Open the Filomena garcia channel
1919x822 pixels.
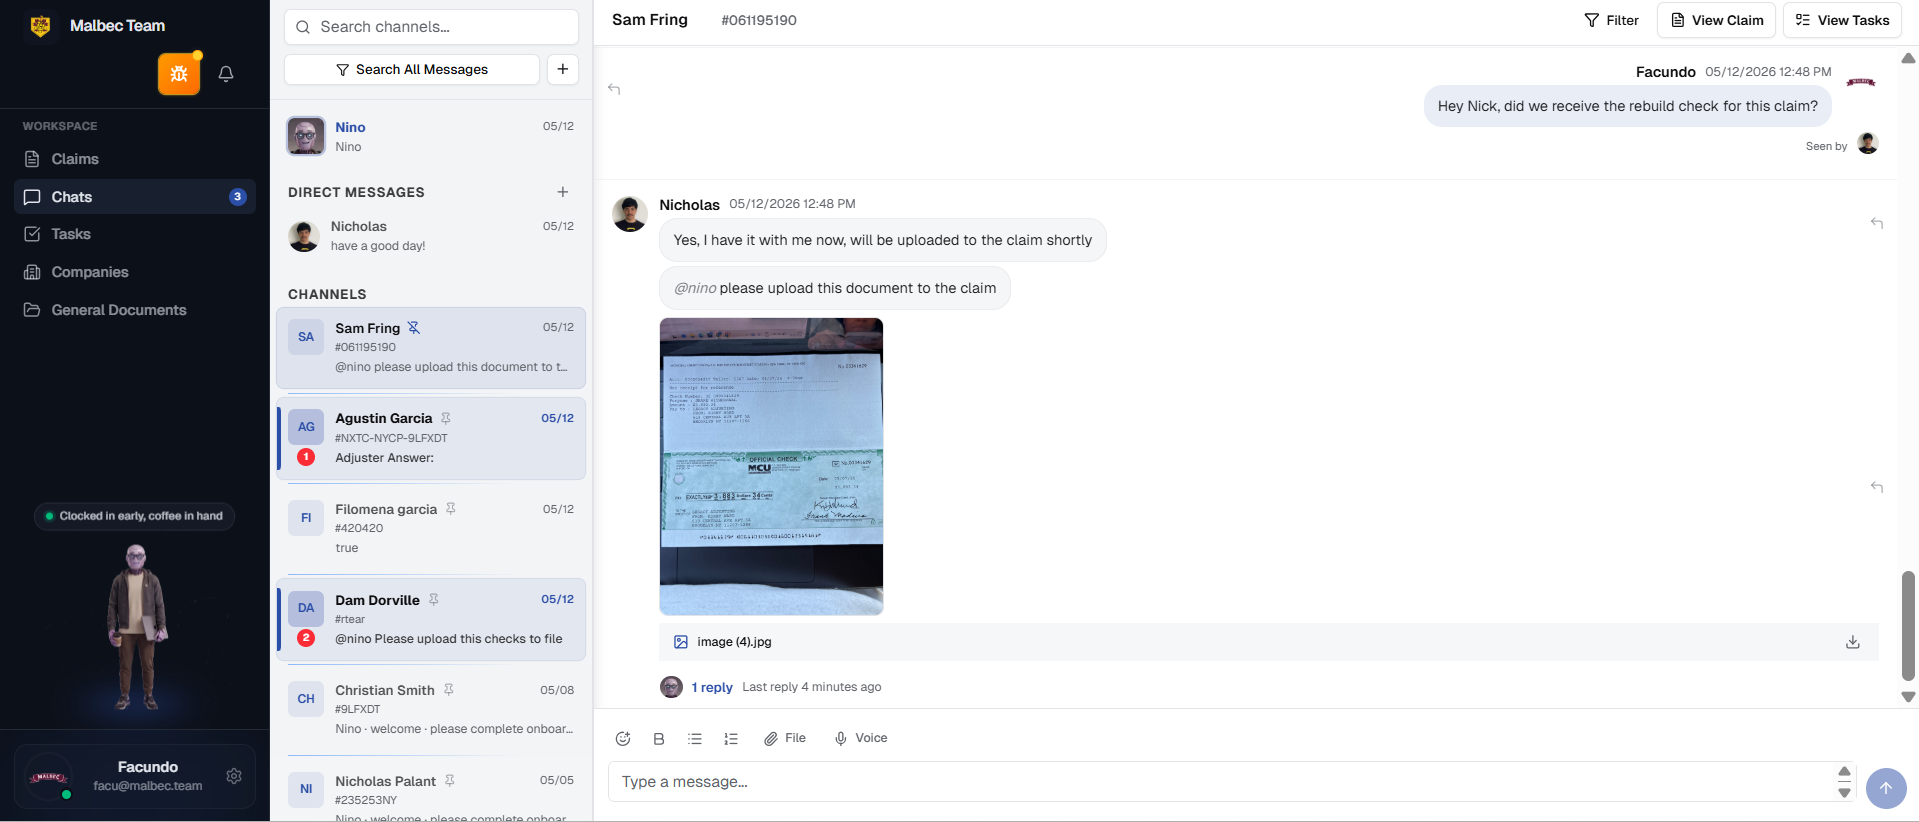point(431,528)
